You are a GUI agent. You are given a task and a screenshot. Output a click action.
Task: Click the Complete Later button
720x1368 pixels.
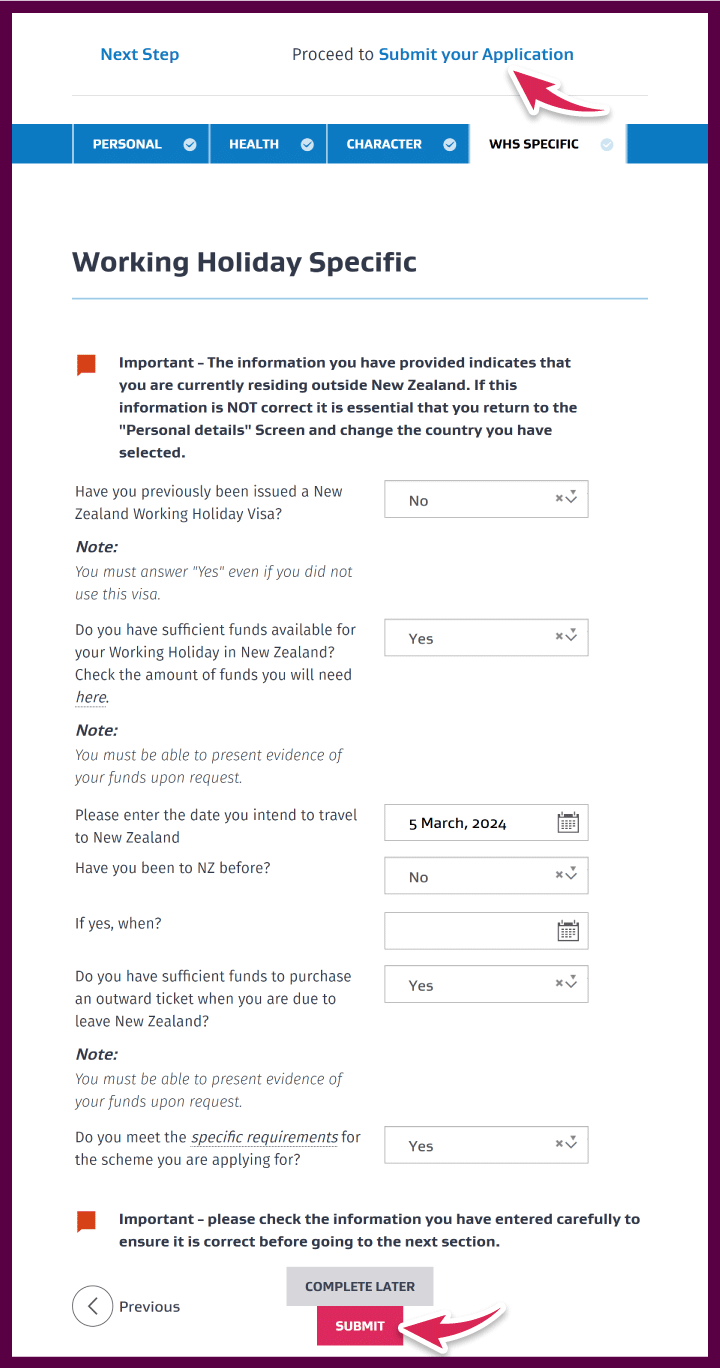coord(360,1286)
